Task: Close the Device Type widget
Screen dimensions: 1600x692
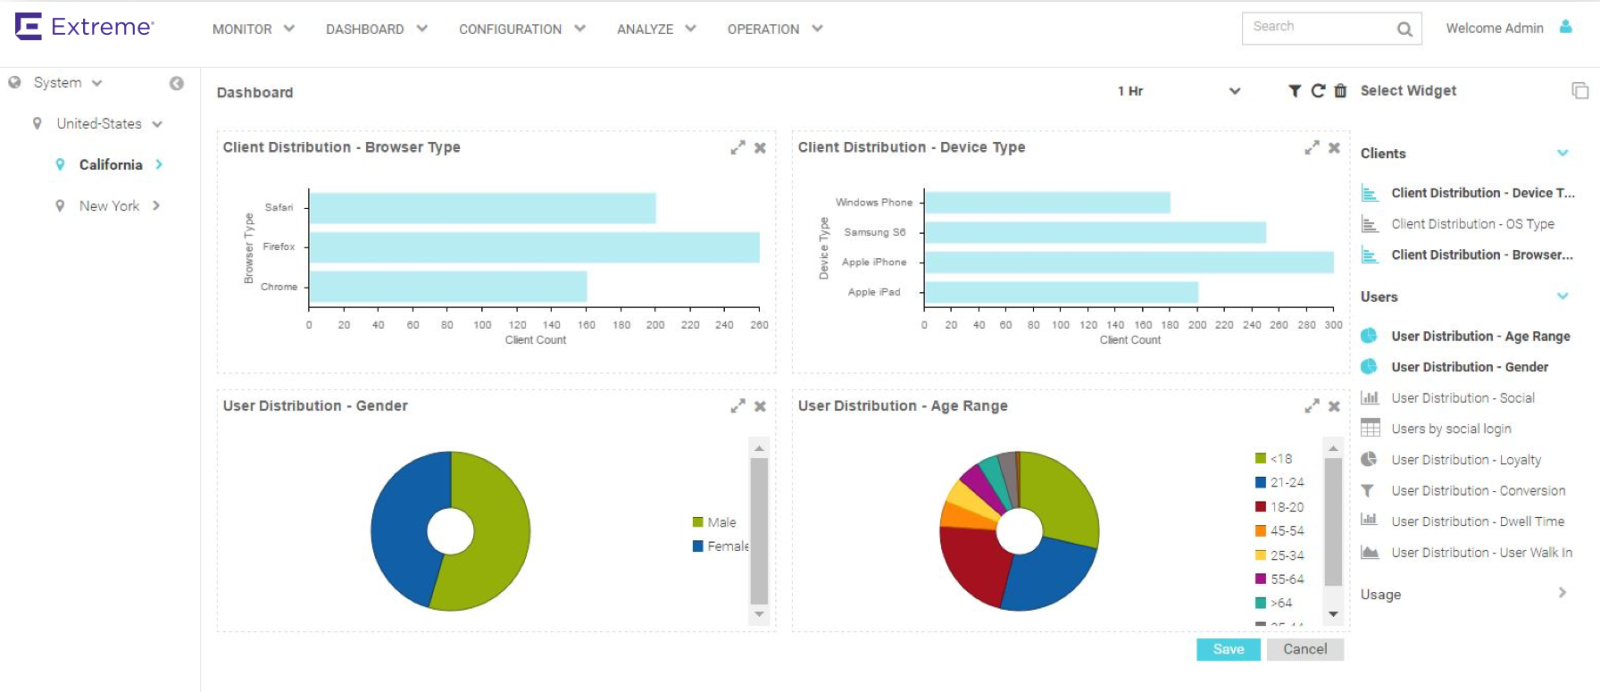Action: pyautogui.click(x=1334, y=148)
